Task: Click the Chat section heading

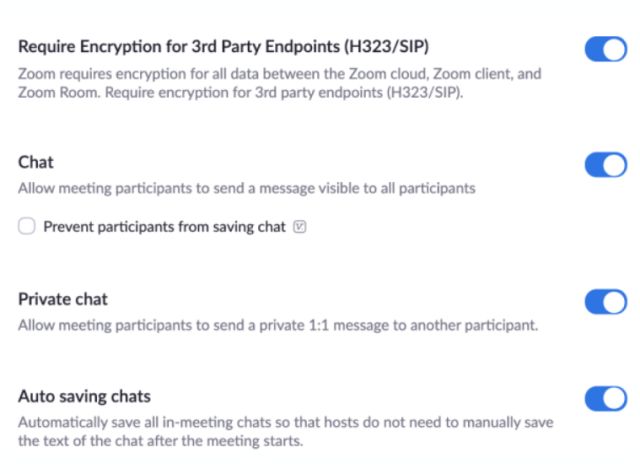Action: point(36,162)
